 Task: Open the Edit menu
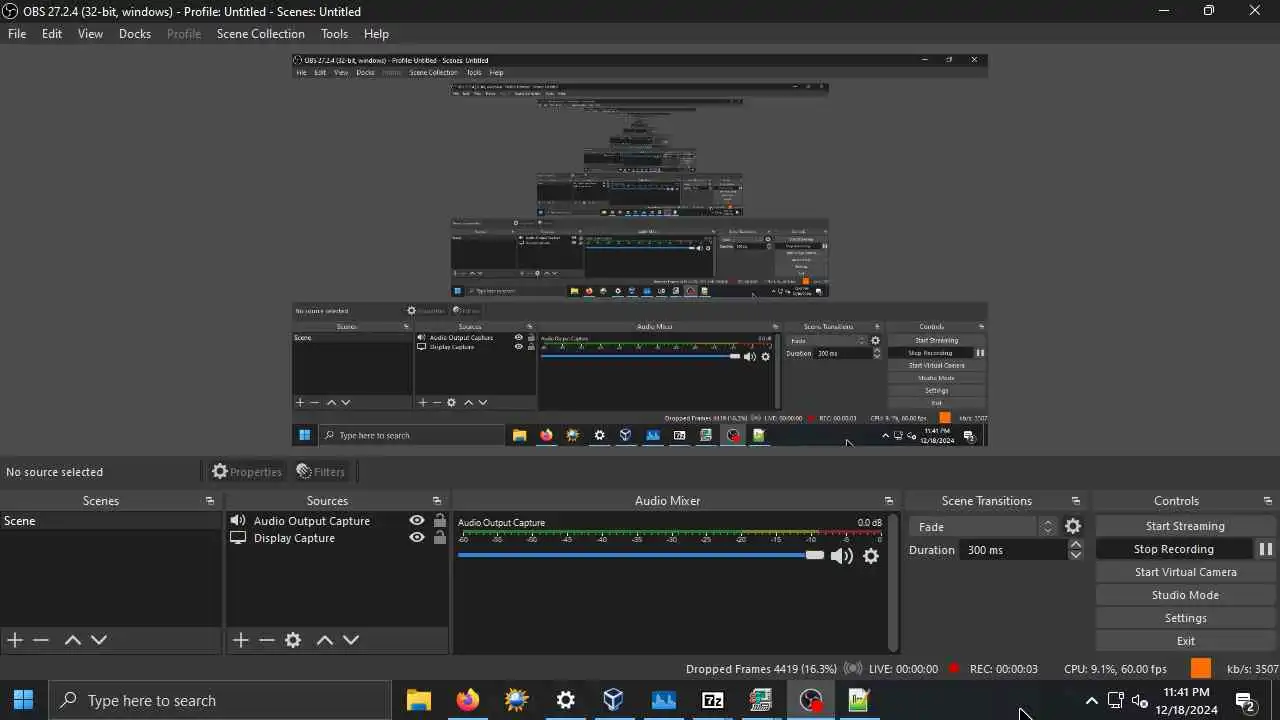(52, 34)
